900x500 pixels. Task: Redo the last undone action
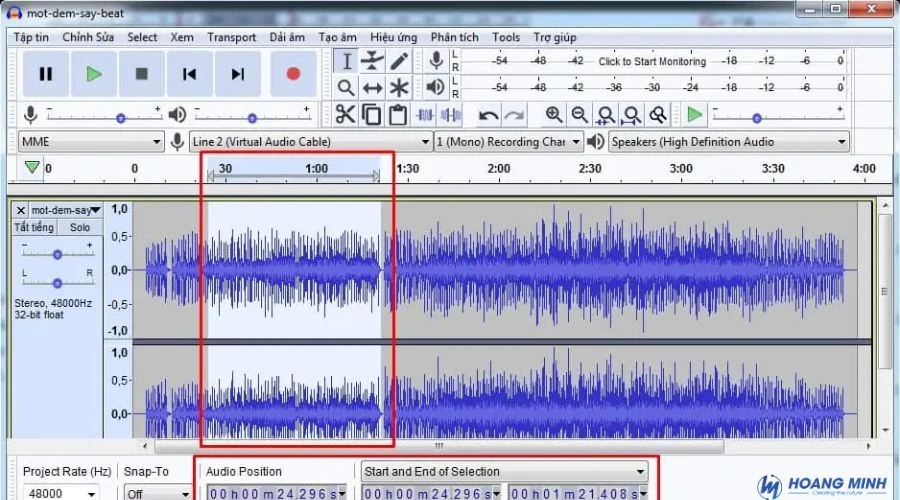pyautogui.click(x=514, y=115)
